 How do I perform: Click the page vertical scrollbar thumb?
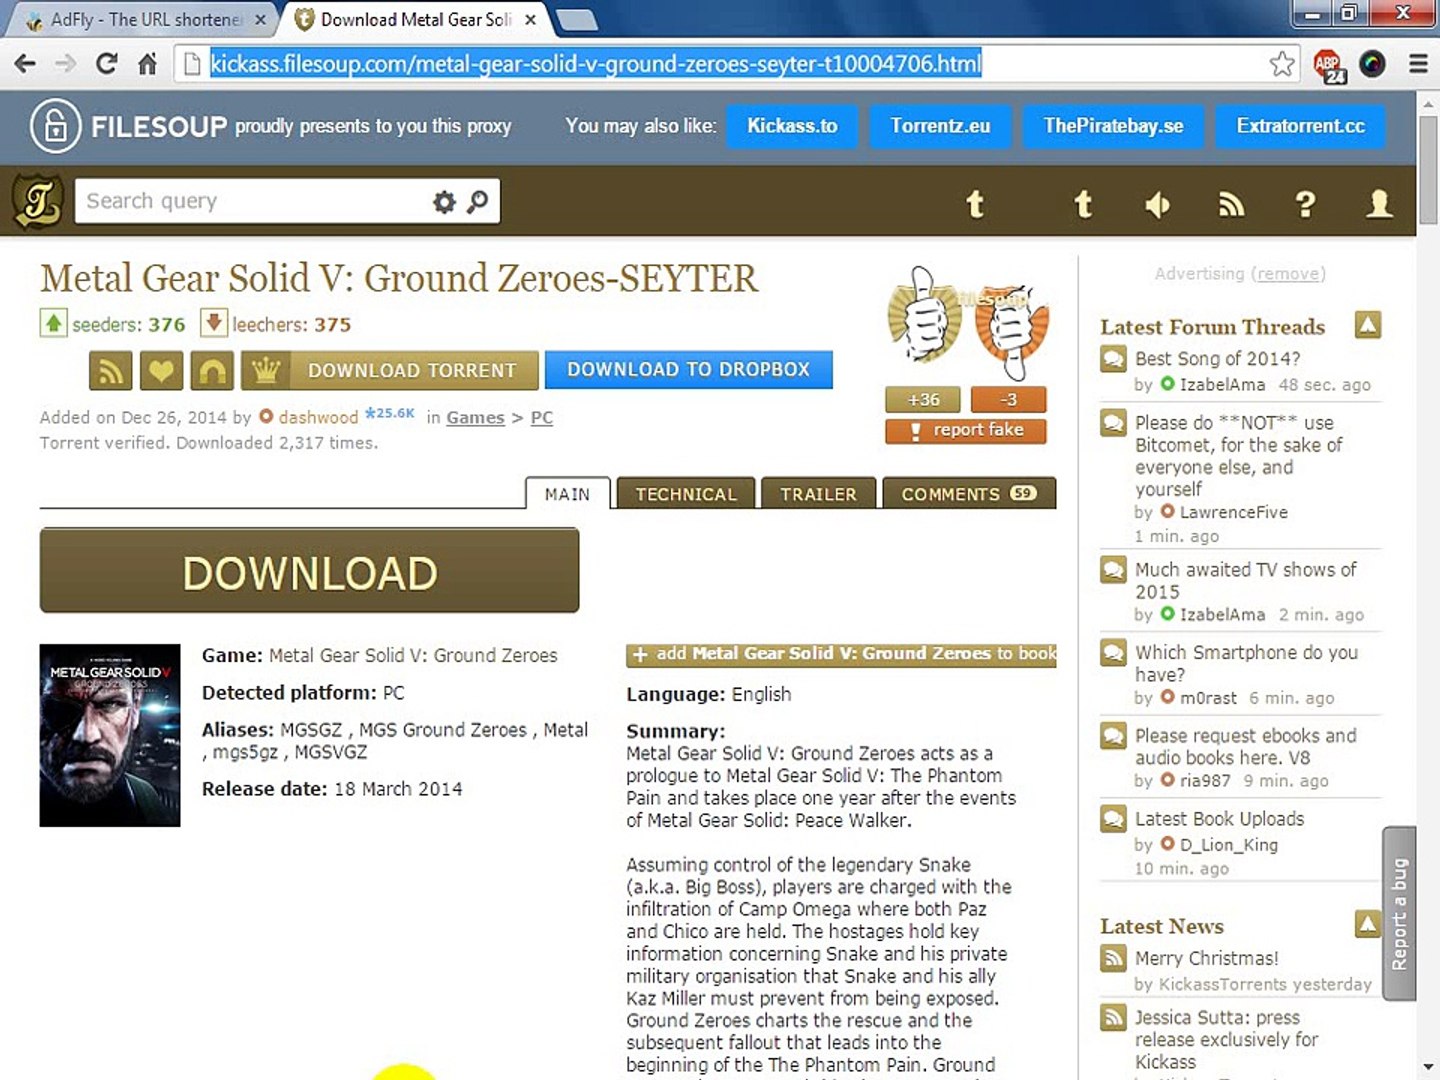click(x=1428, y=170)
